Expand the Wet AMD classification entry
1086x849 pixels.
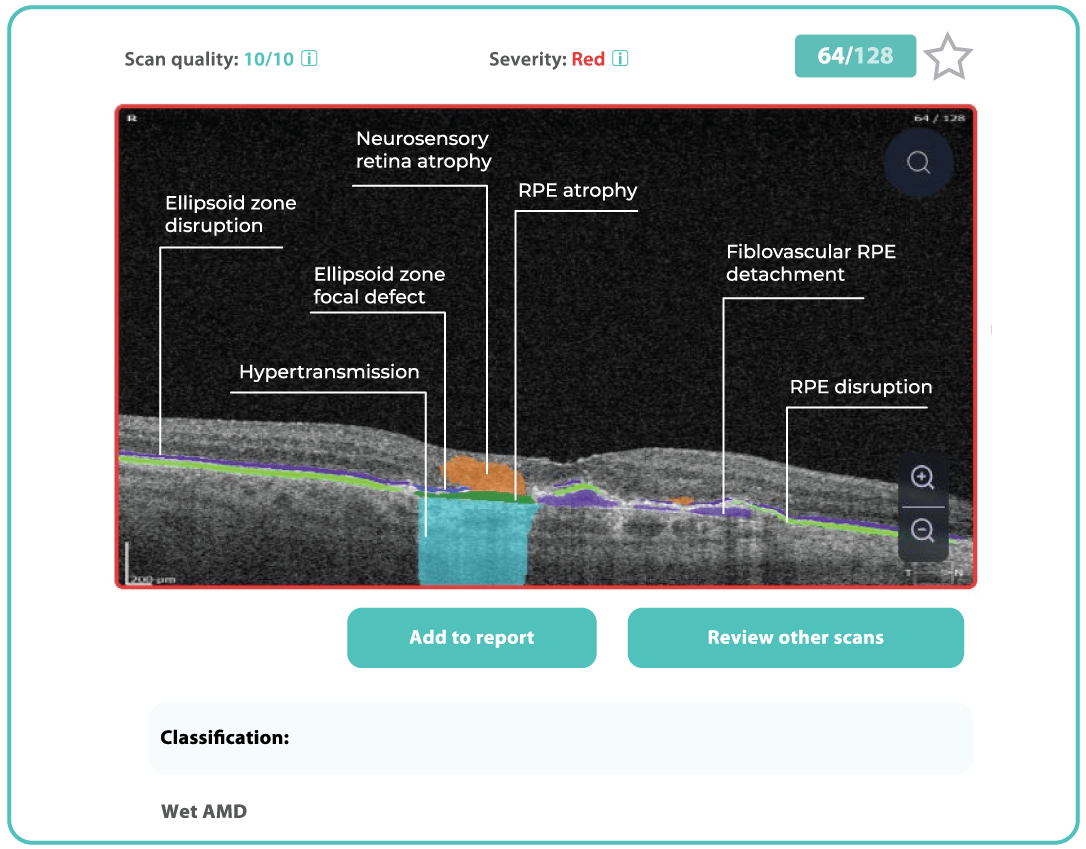click(203, 811)
